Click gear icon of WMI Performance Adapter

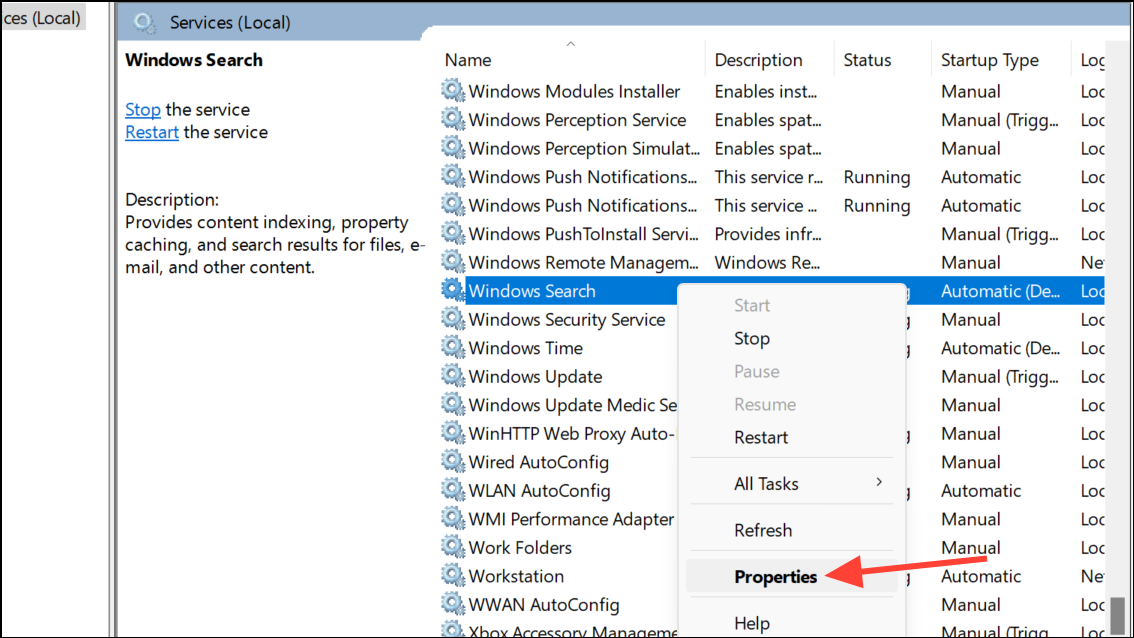pyautogui.click(x=453, y=518)
